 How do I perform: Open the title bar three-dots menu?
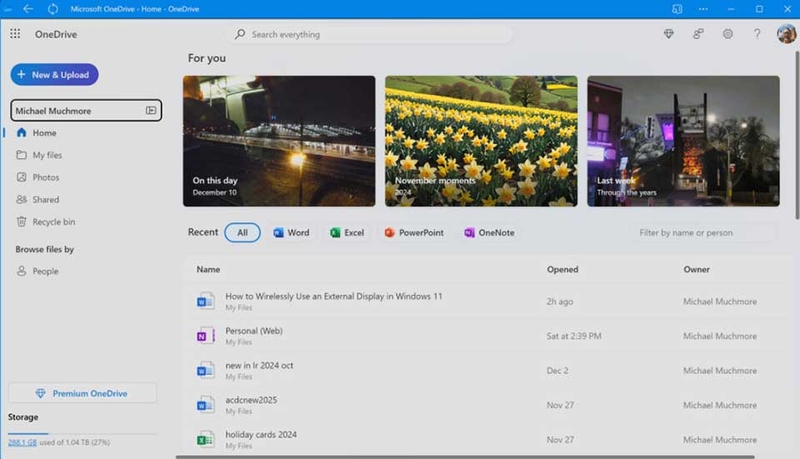tap(703, 9)
